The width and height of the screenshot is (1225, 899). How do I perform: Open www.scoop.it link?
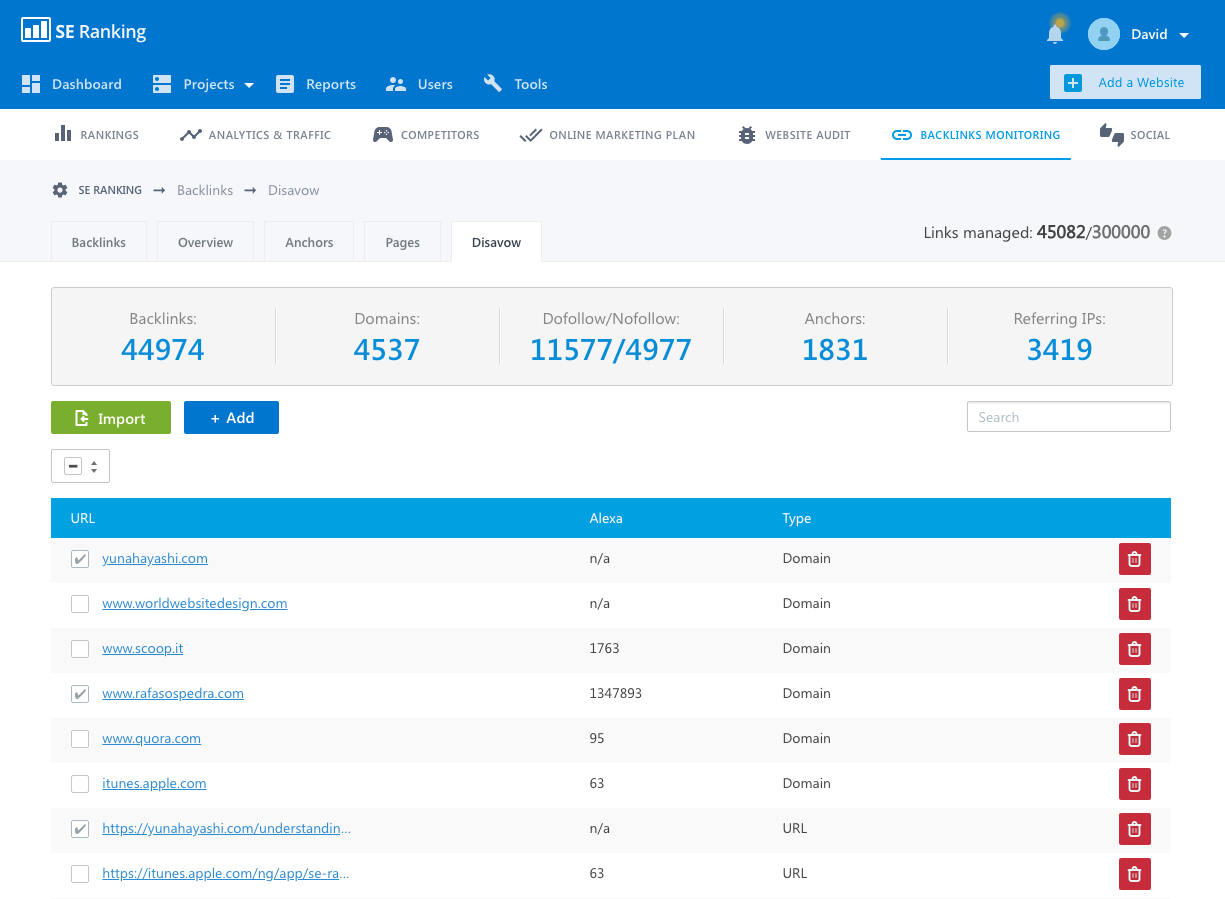142,648
